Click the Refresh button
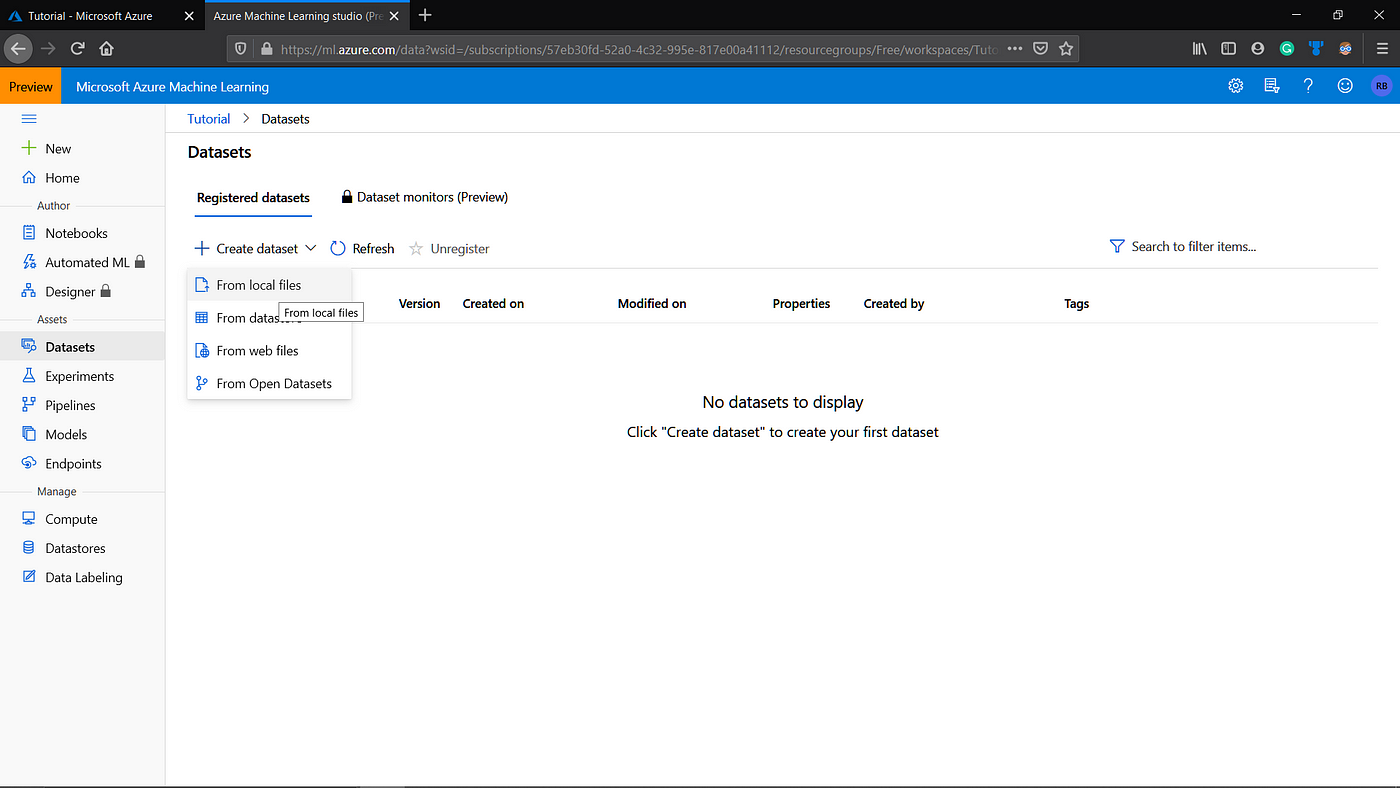This screenshot has width=1400, height=788. (x=362, y=248)
